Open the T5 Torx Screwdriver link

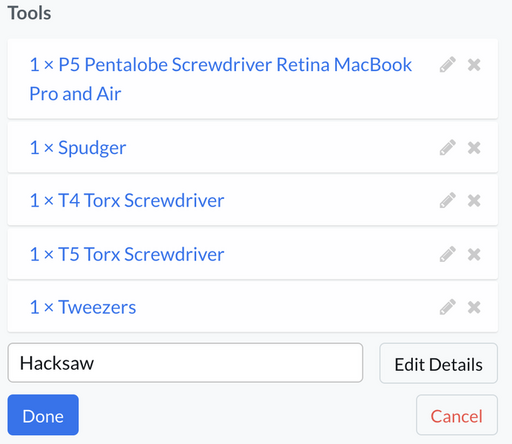[x=127, y=254]
